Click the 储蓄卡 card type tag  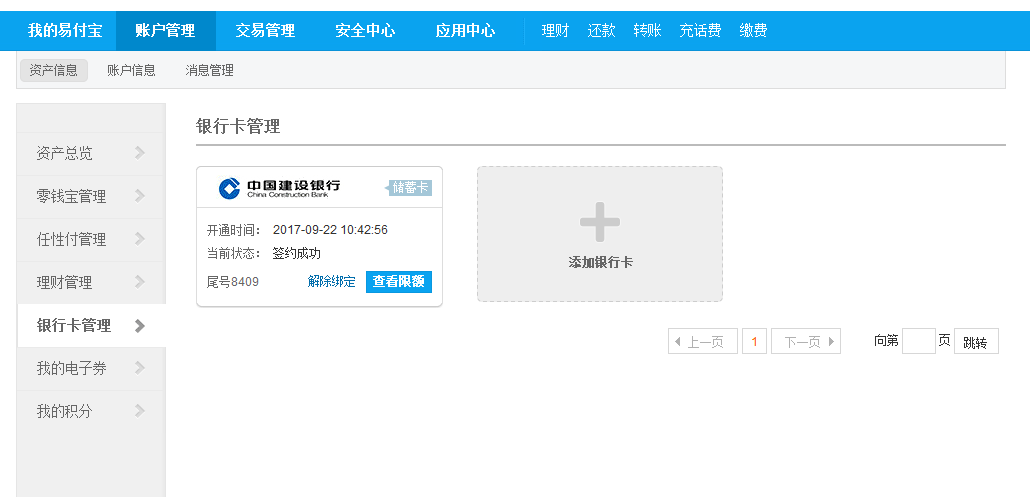409,188
